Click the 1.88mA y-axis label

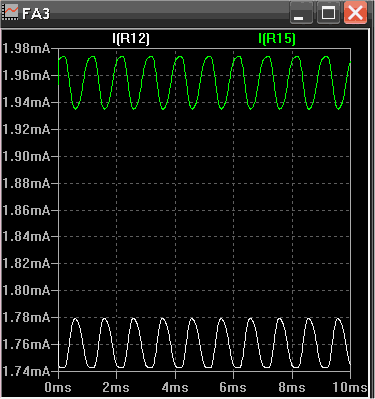(x=26, y=183)
